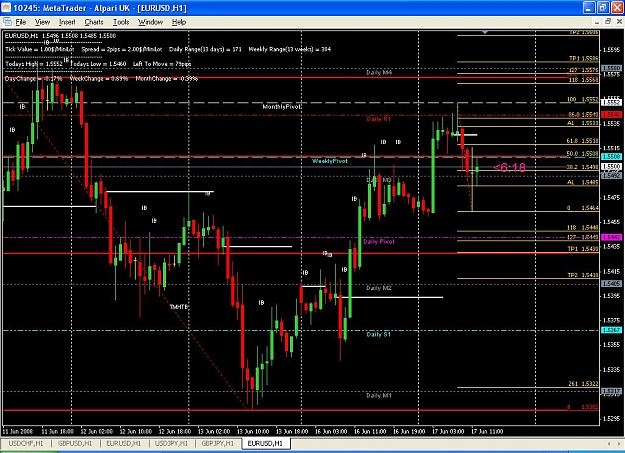The image size is (625, 453).
Task: Click the Daily S1 label
Action: 379,334
